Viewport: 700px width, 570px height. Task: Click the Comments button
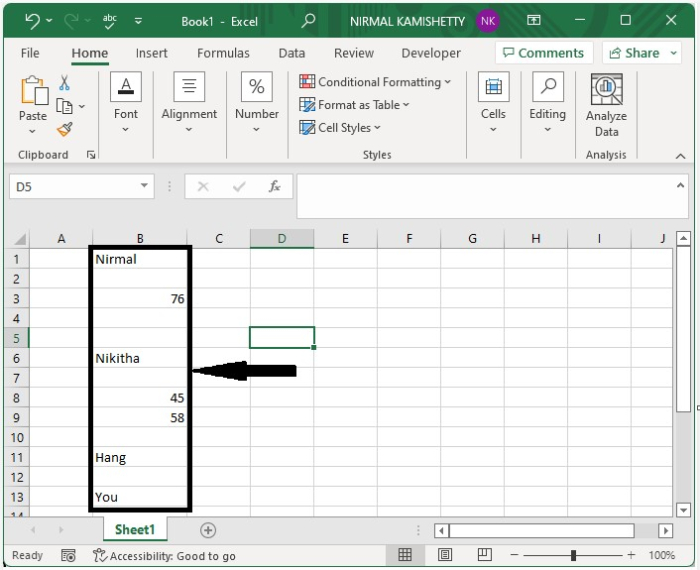pos(544,53)
